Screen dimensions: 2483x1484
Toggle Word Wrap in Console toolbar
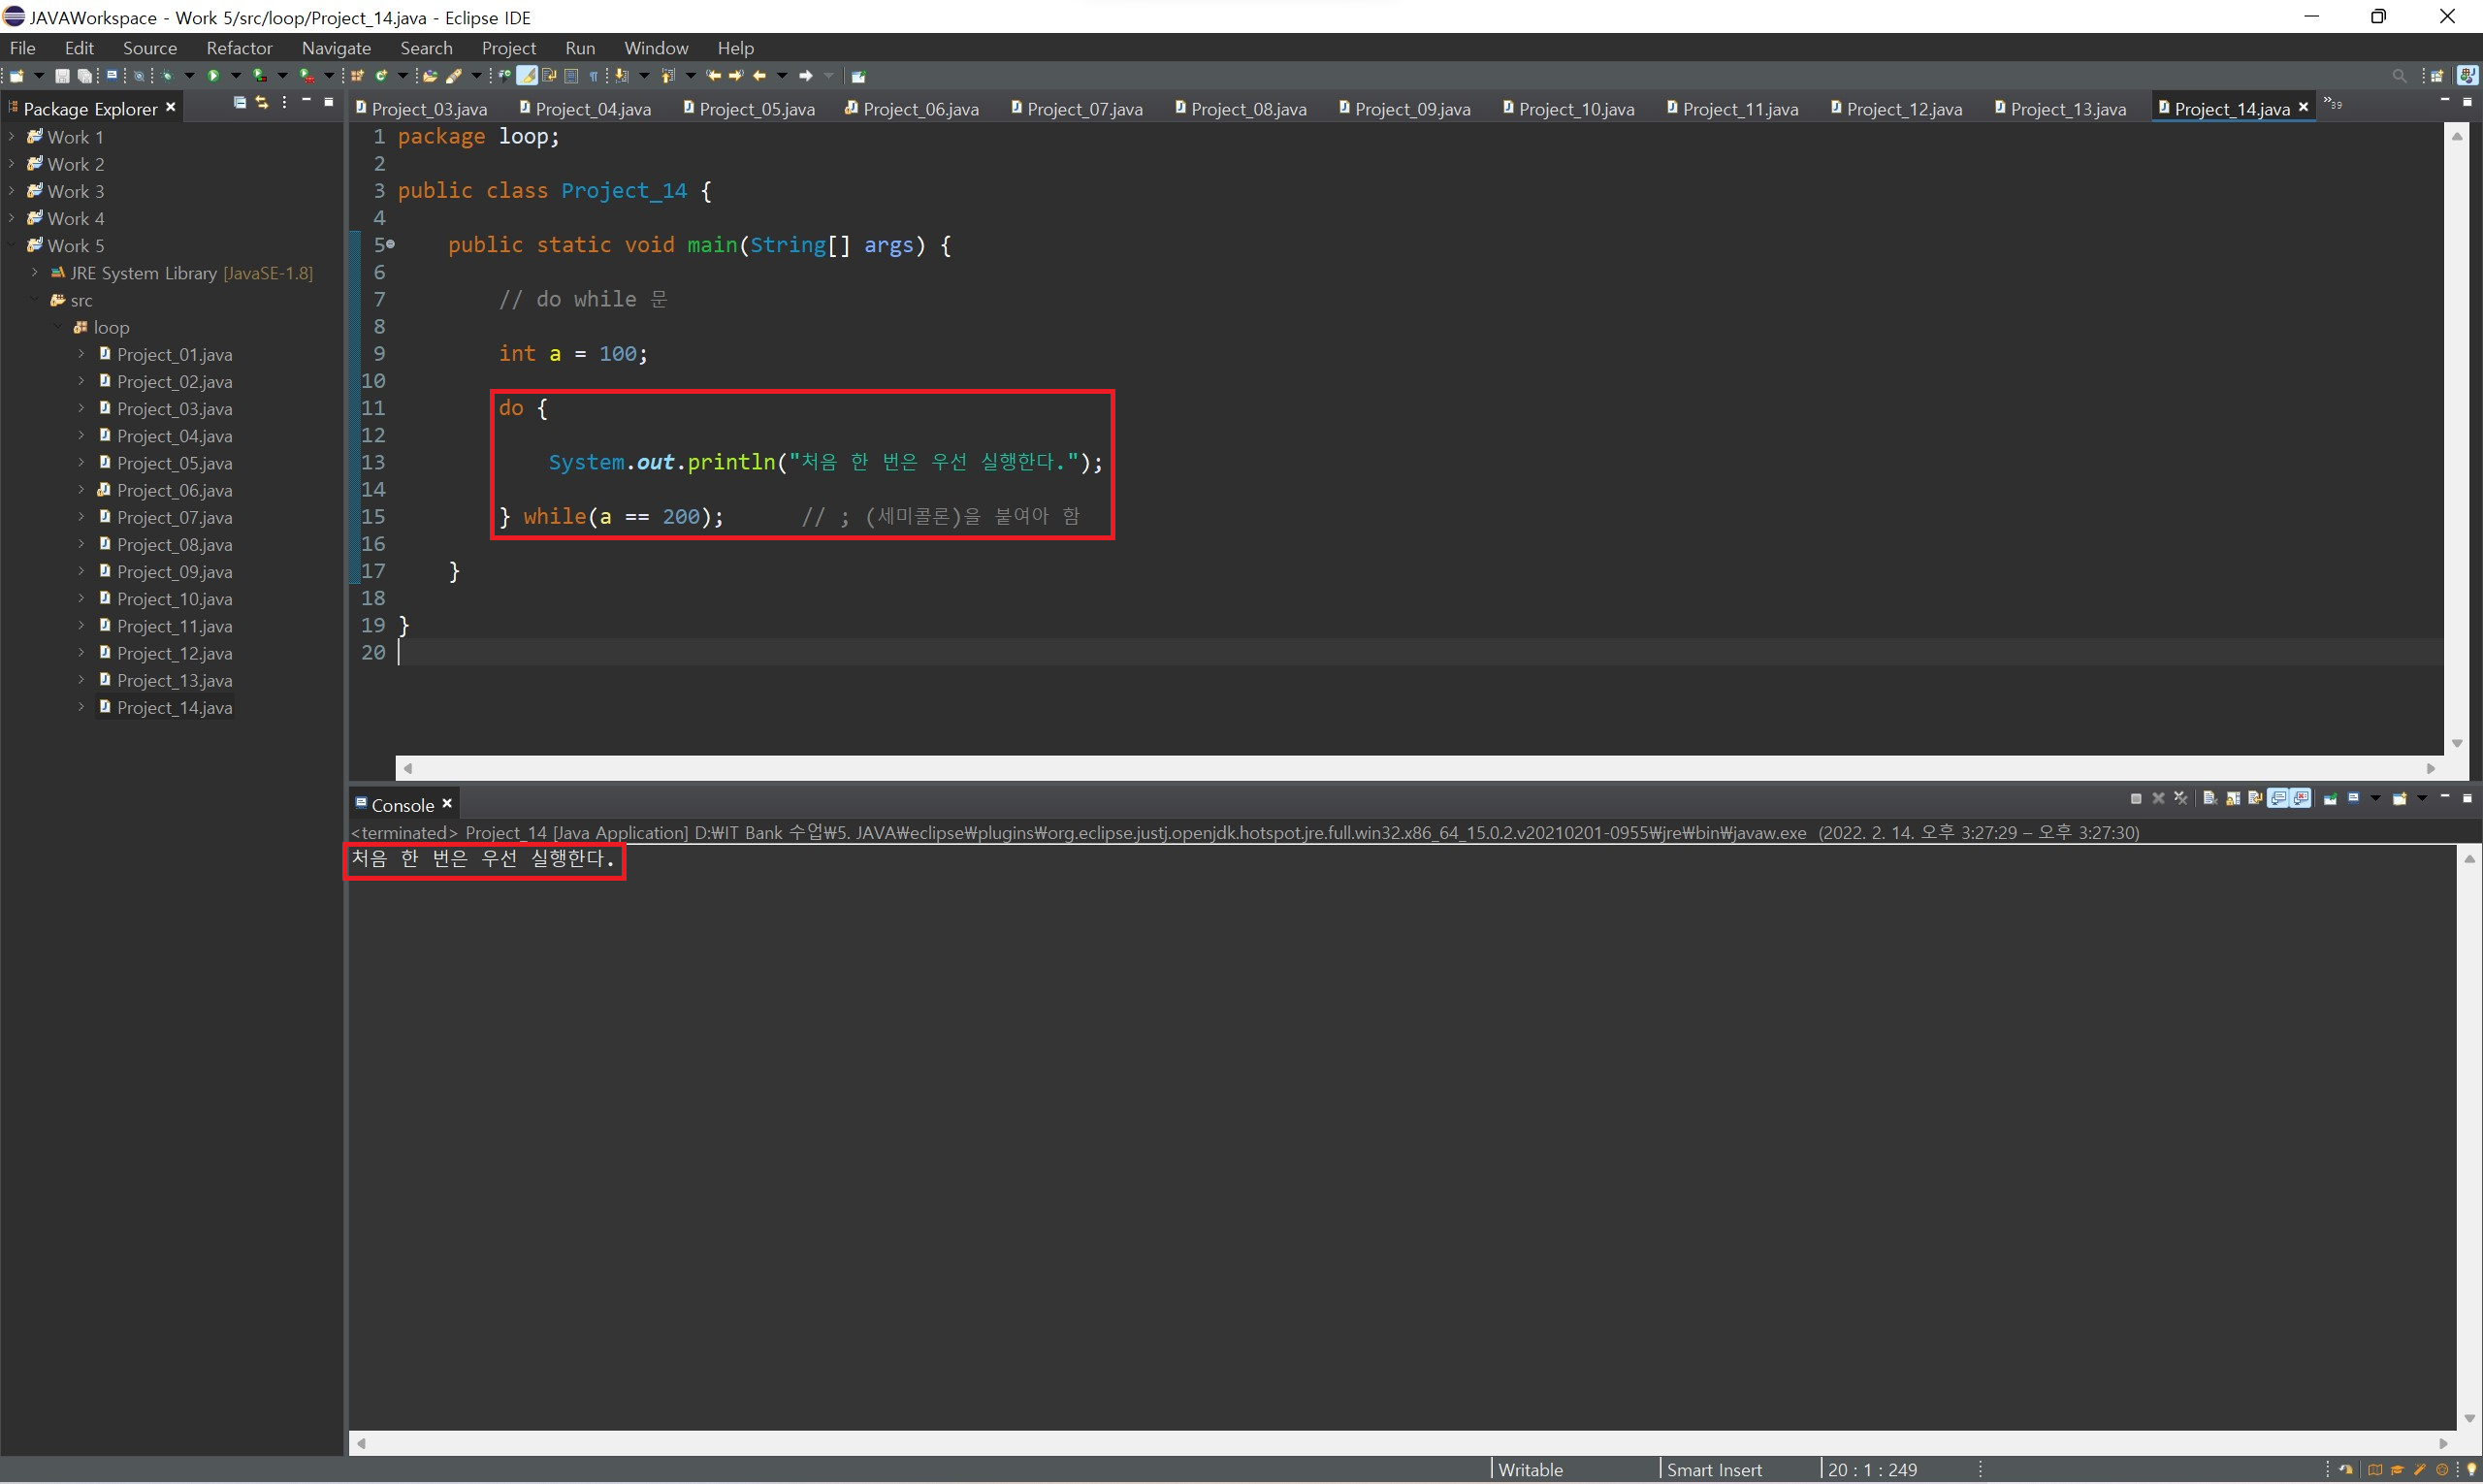(2255, 799)
